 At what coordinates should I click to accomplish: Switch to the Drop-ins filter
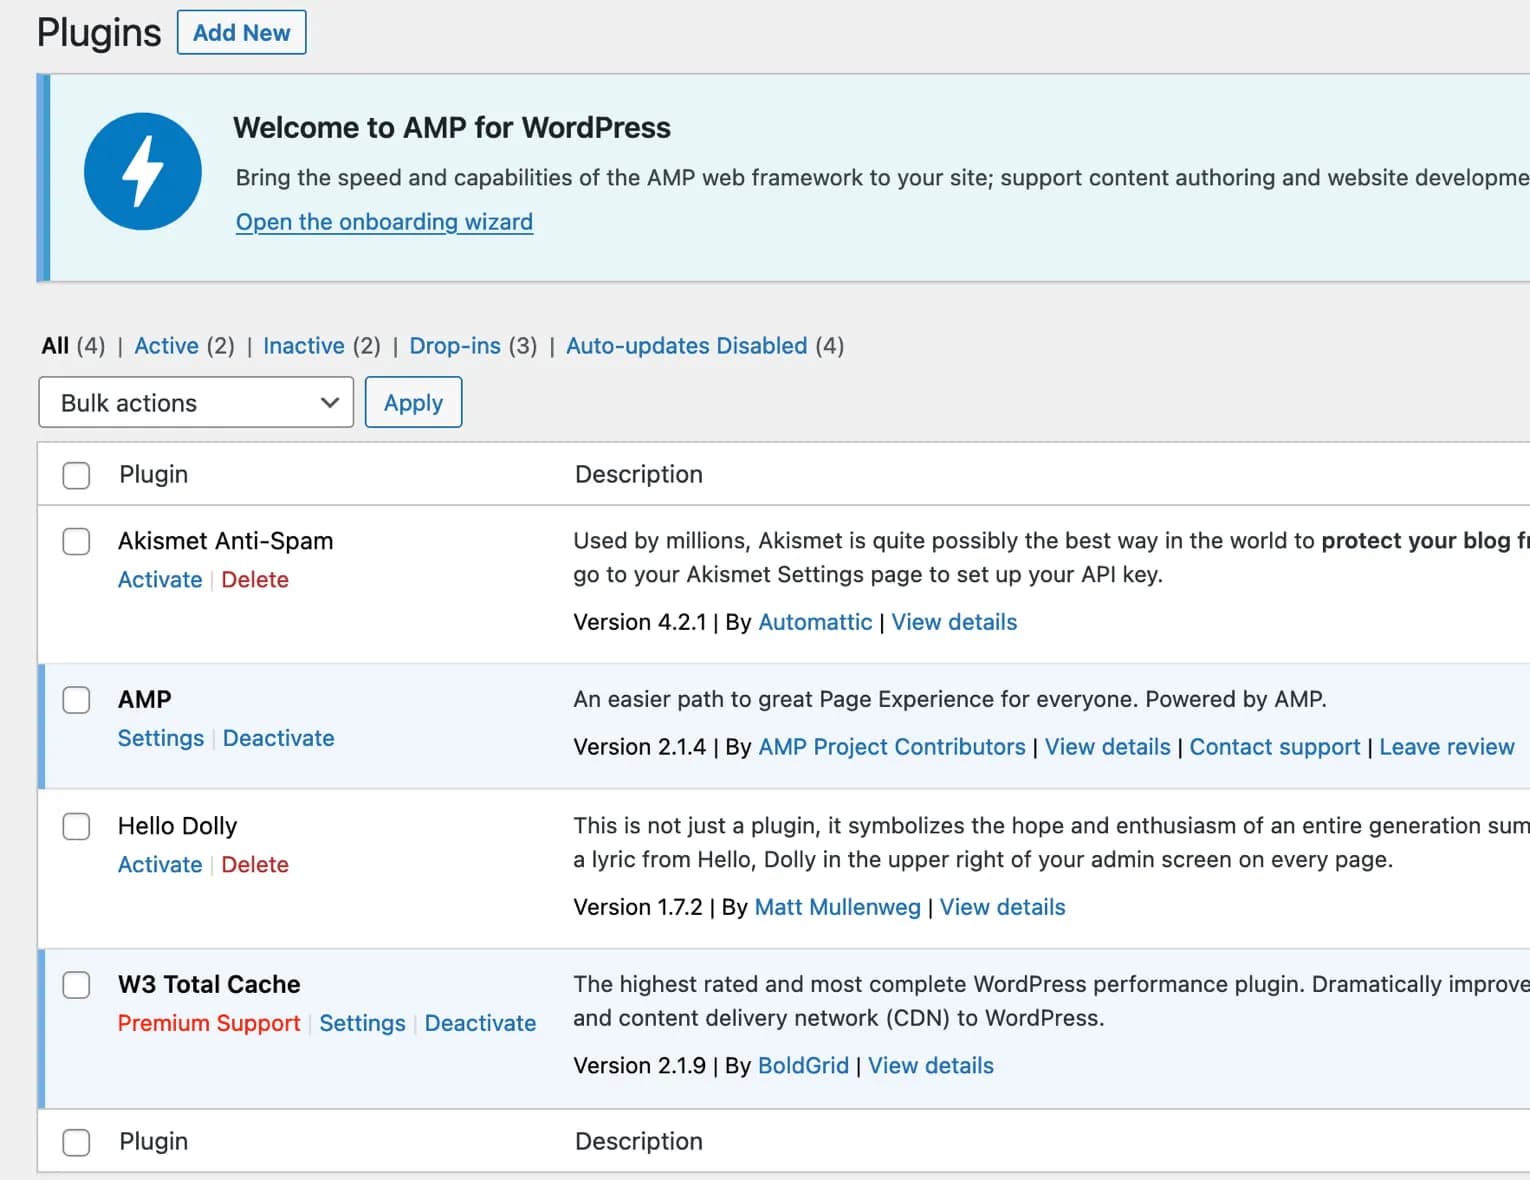coord(455,346)
